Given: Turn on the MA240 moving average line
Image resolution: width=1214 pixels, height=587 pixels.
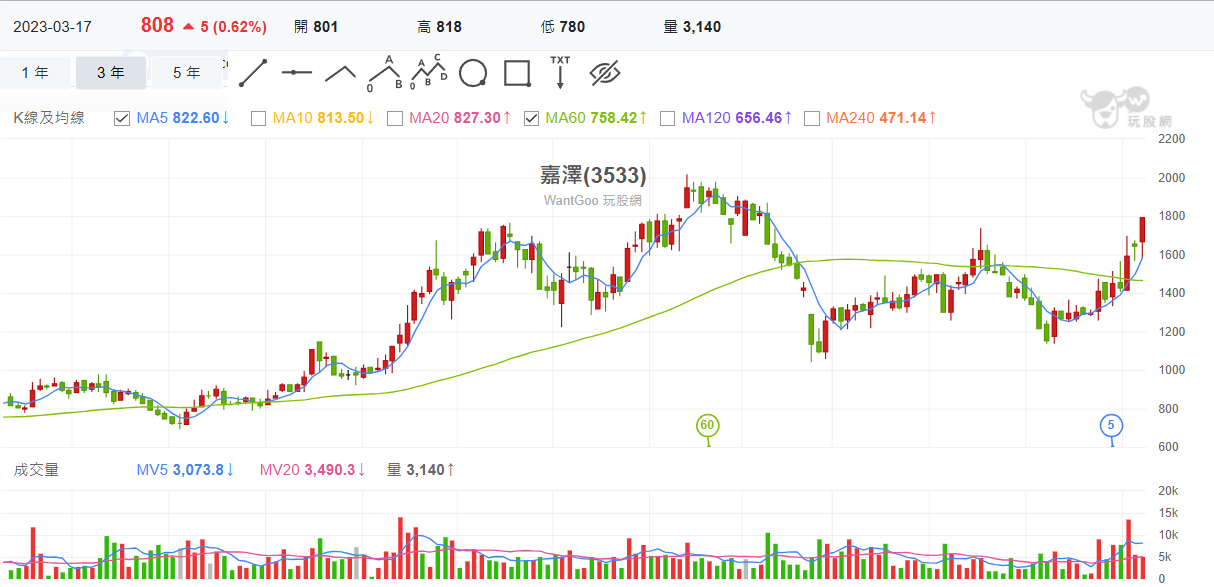Looking at the screenshot, I should tap(812, 118).
